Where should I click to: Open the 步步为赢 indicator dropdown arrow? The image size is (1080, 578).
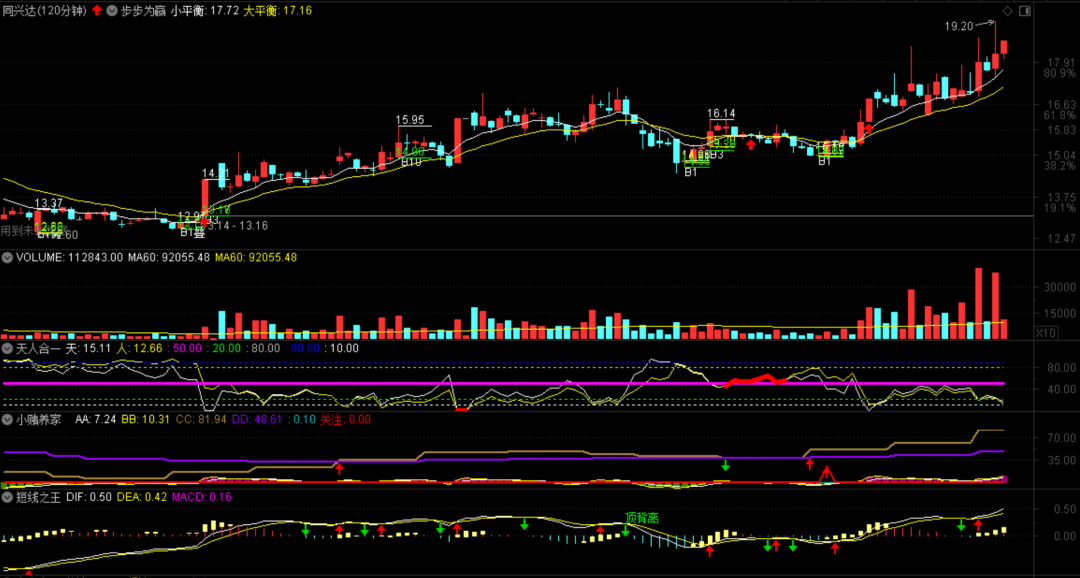(110, 10)
